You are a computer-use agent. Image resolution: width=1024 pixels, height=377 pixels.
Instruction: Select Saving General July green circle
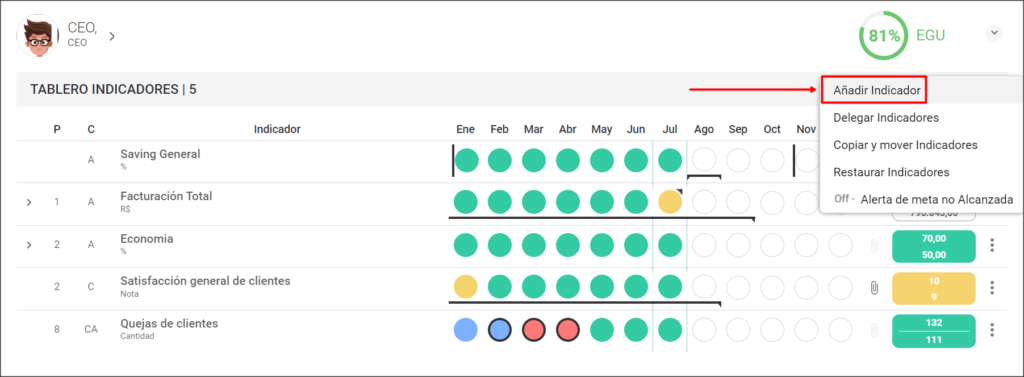pos(670,160)
